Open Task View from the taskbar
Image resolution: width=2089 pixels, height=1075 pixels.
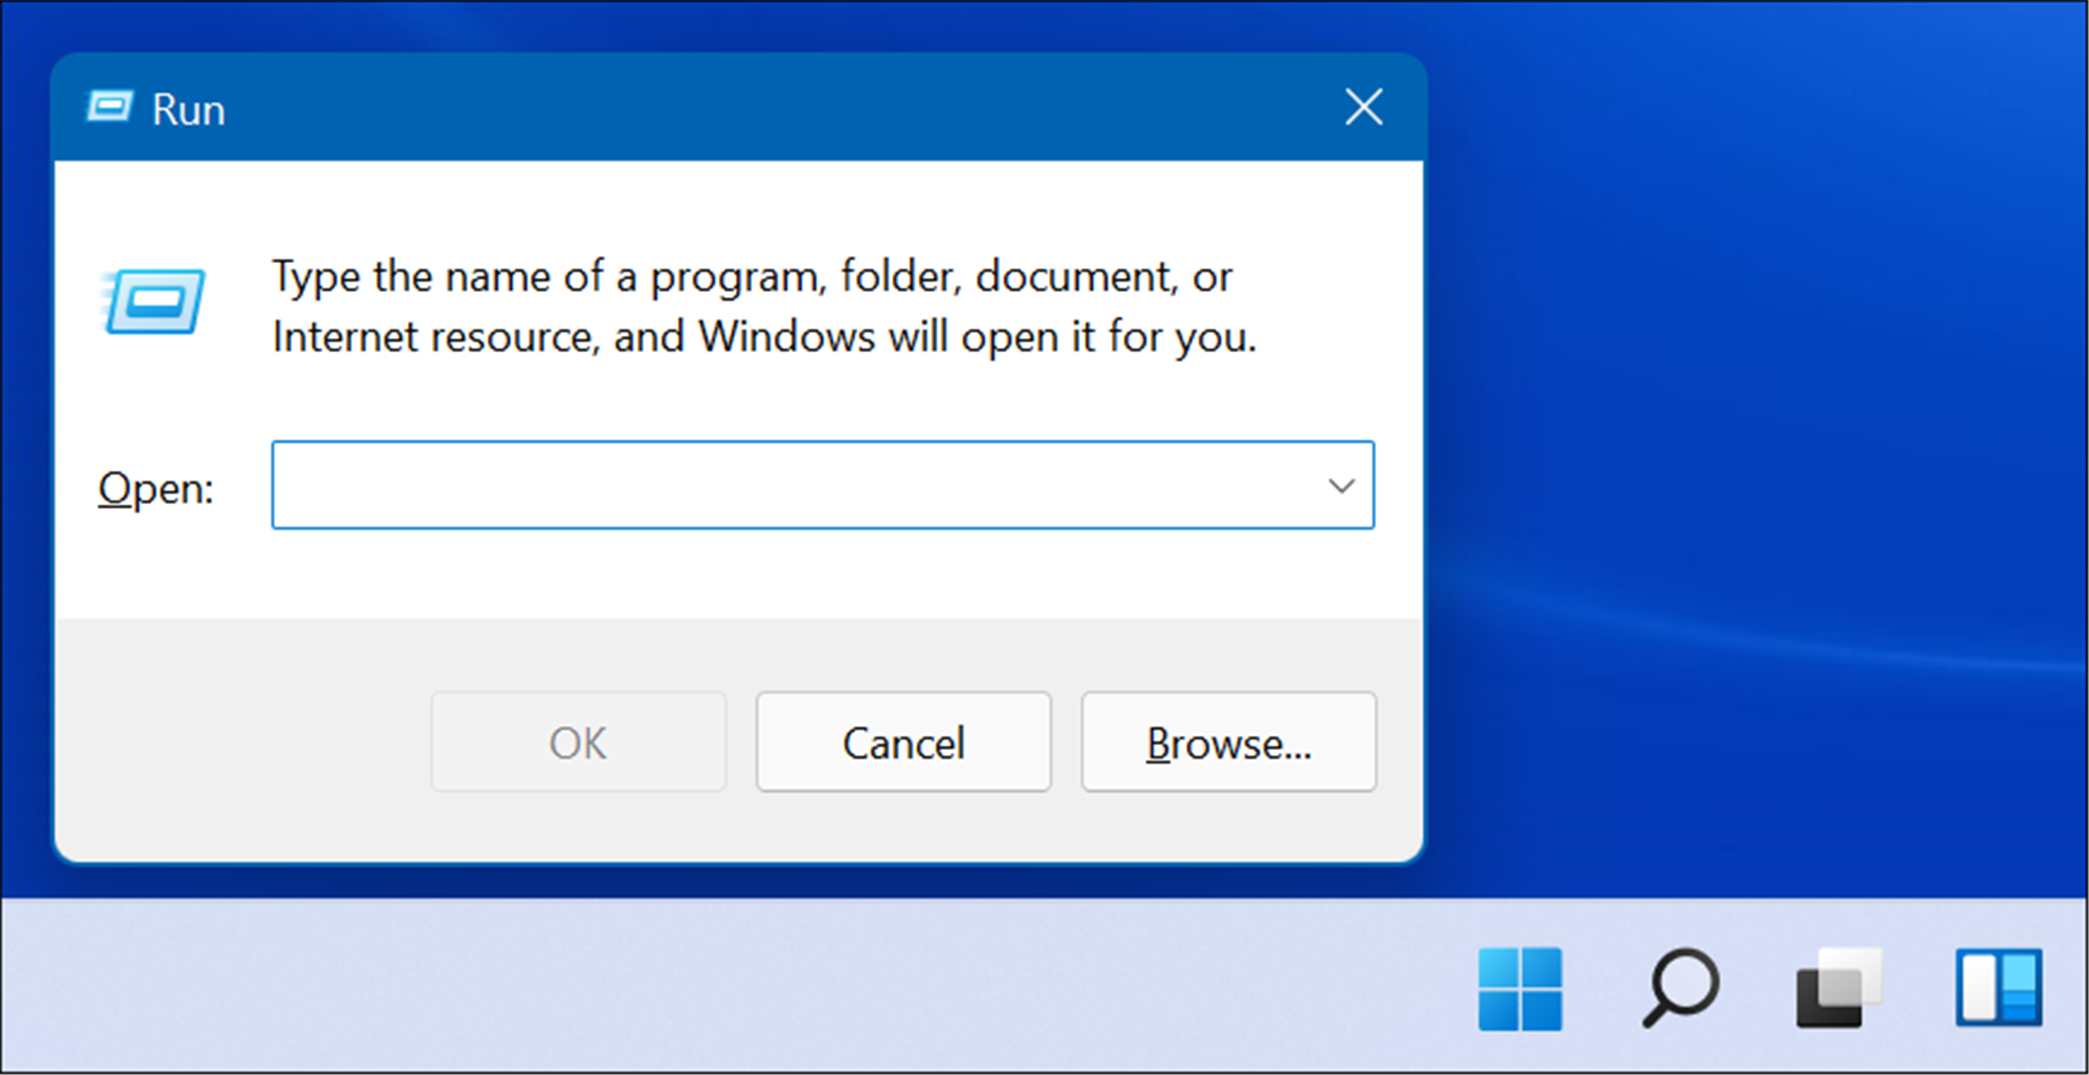click(1835, 988)
